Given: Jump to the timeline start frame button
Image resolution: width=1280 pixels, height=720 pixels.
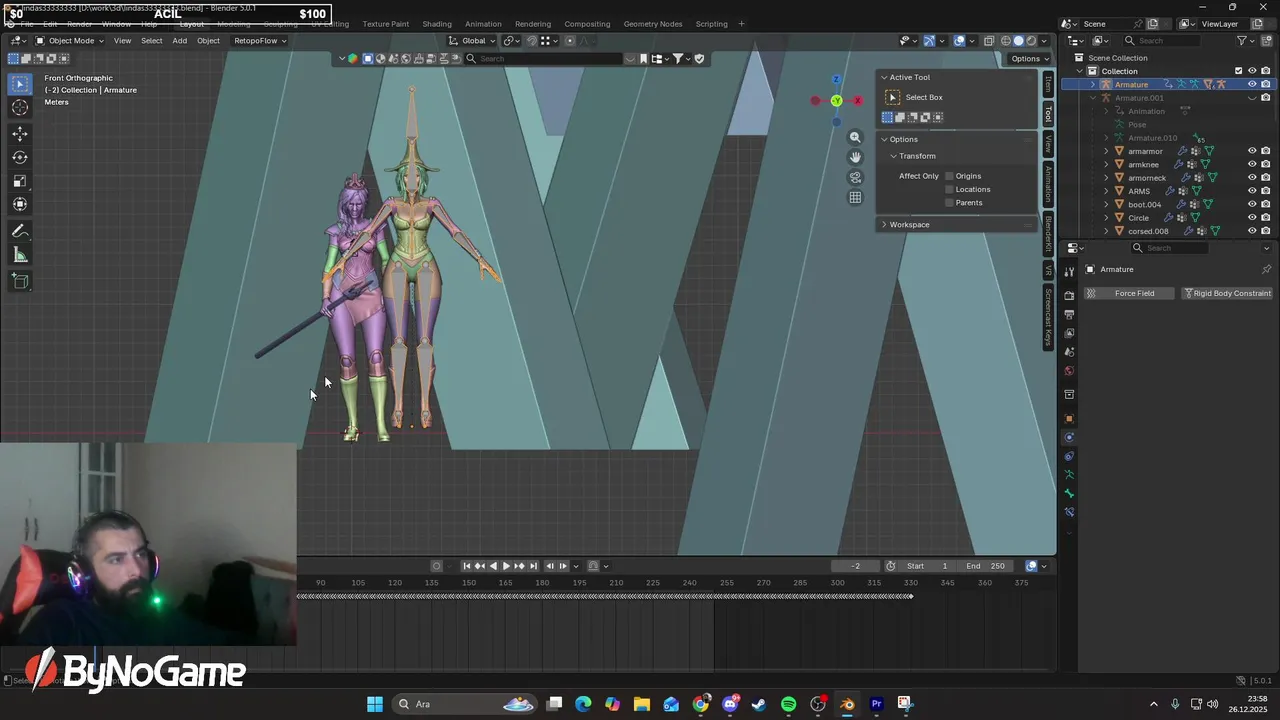Looking at the screenshot, I should point(466,566).
